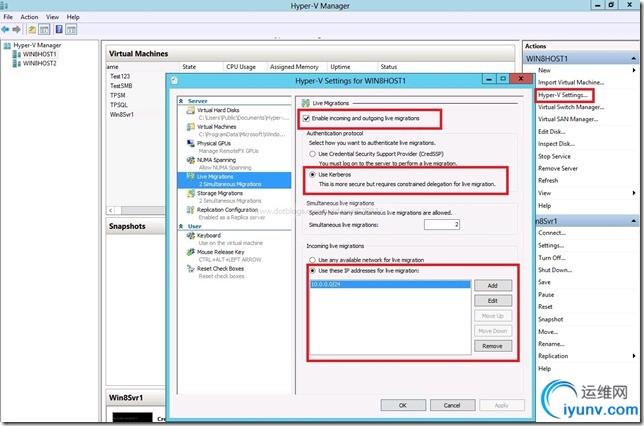
Task: Click the Edit IP address button
Action: click(x=493, y=301)
